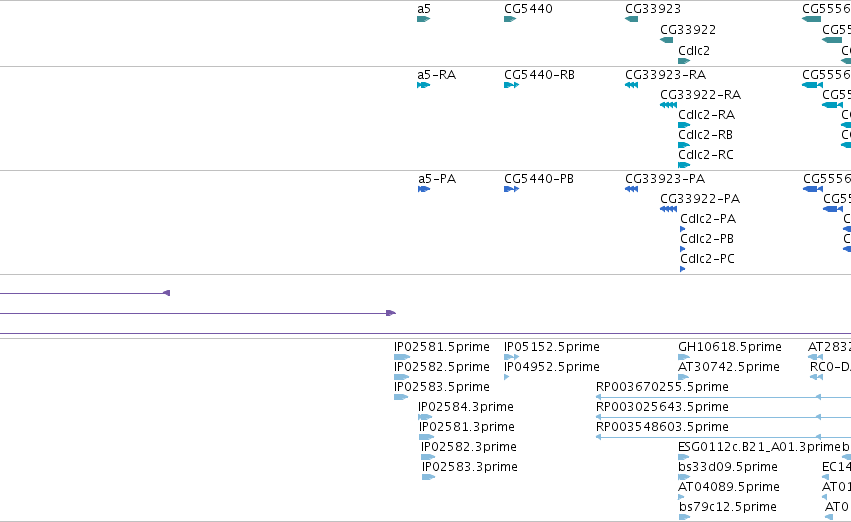Image resolution: width=851 pixels, height=522 pixels.
Task: Select EST bs33d09.5prime
Action: pos(684,477)
